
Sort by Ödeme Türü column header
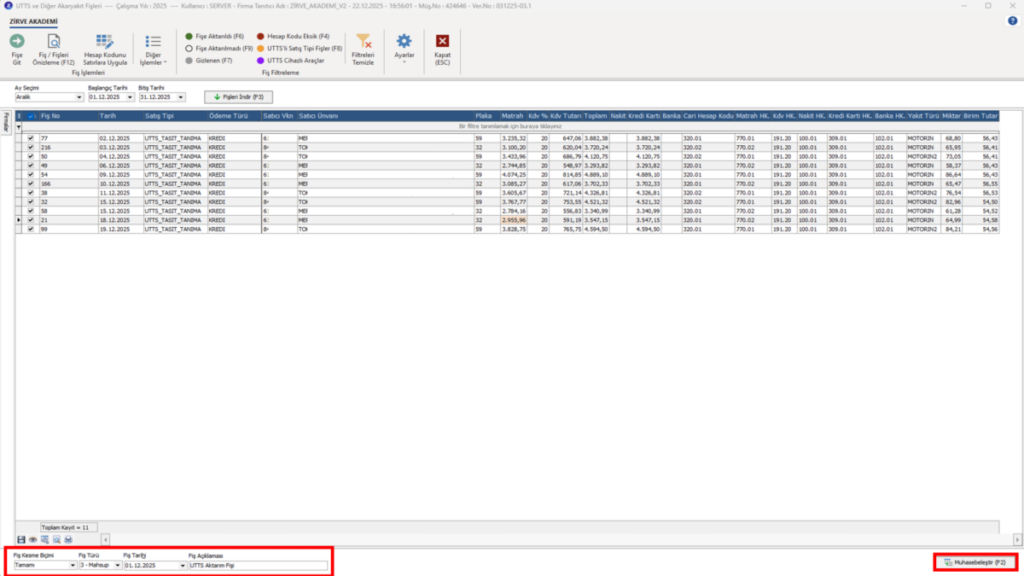[x=234, y=116]
